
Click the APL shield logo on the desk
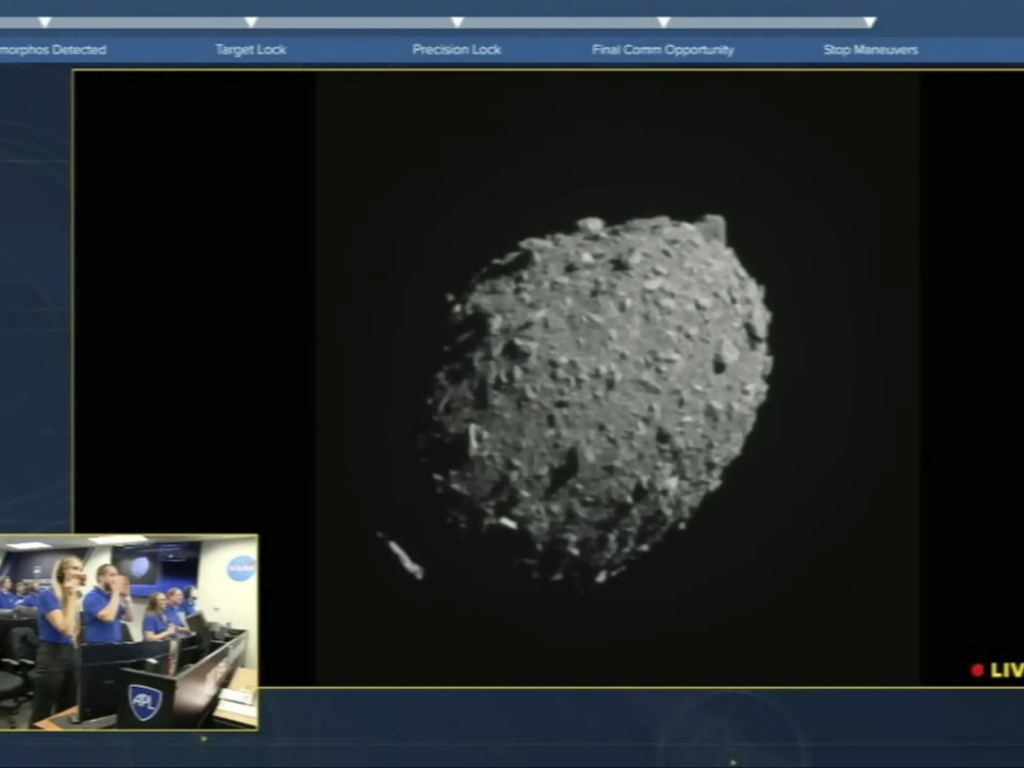[x=145, y=701]
